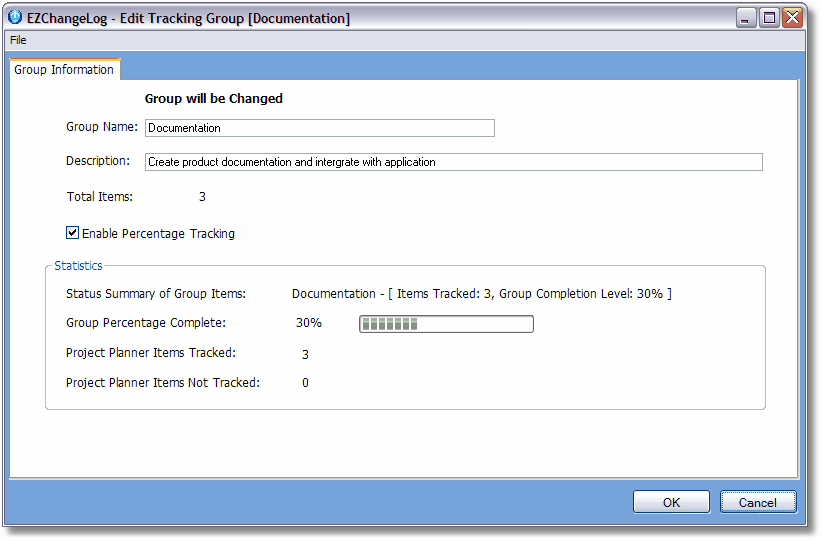Viewport: 822px width, 541px height.
Task: Select the Group Information tab
Action: 64,70
